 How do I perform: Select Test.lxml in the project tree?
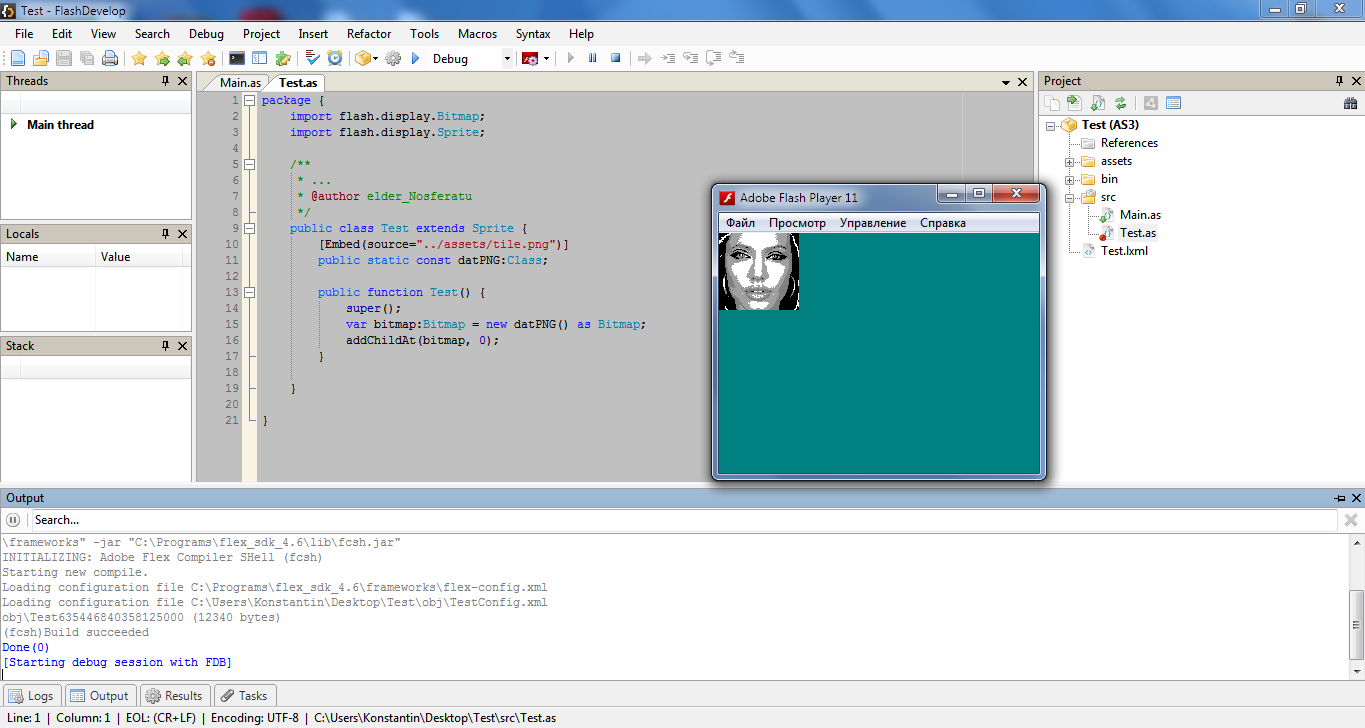[x=1124, y=251]
